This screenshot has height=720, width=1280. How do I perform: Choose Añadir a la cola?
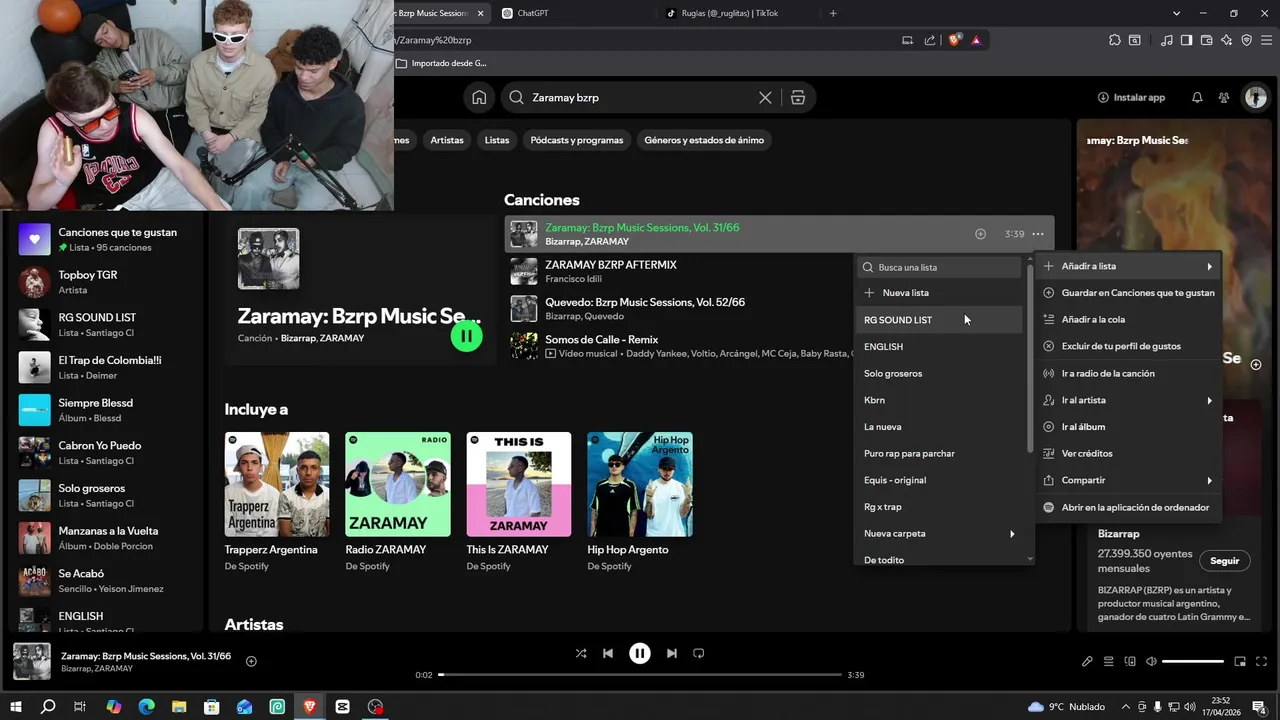[1127, 319]
